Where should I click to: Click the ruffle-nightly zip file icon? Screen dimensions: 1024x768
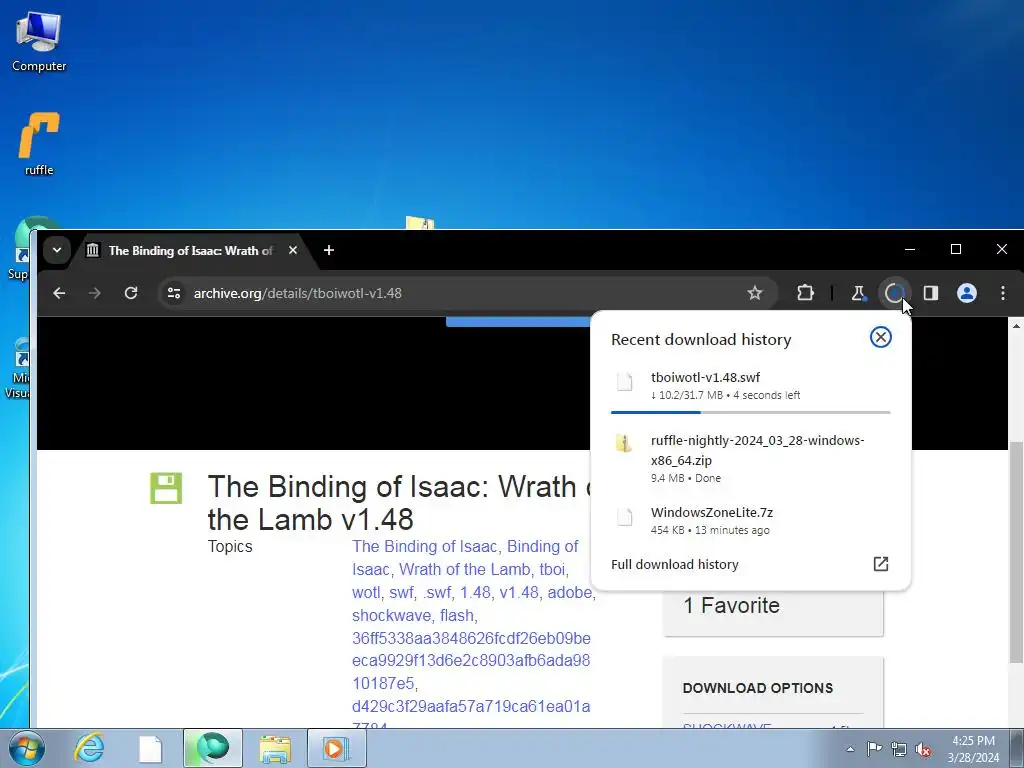coord(624,443)
